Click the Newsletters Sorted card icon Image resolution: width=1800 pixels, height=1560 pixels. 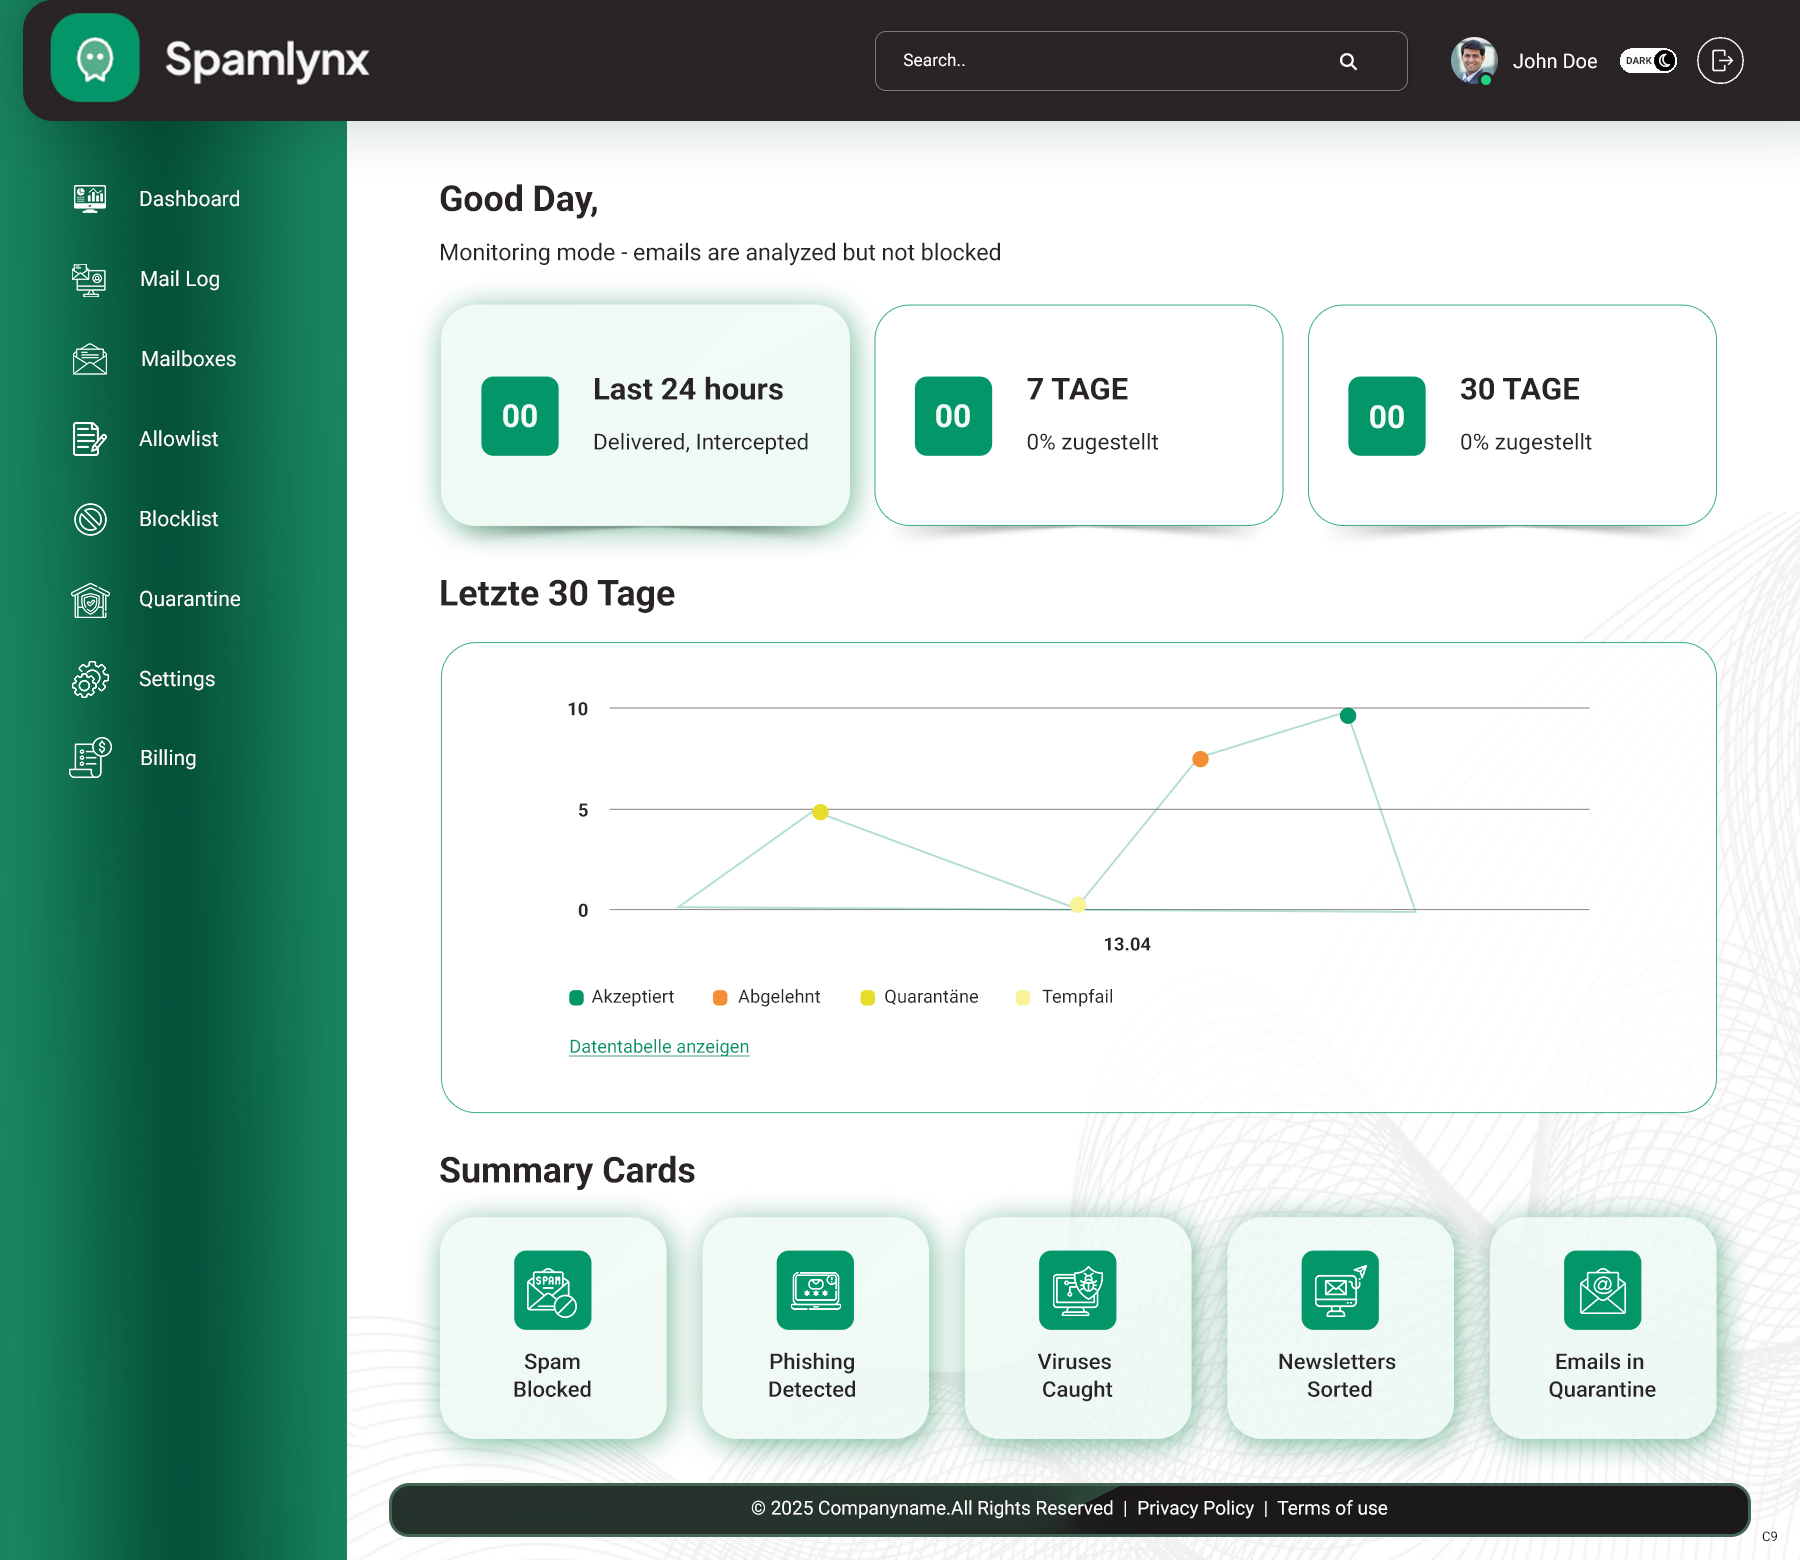pyautogui.click(x=1340, y=1290)
